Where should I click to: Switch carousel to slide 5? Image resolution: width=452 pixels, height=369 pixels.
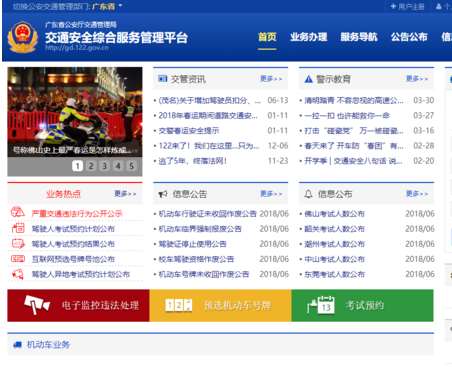[132, 166]
